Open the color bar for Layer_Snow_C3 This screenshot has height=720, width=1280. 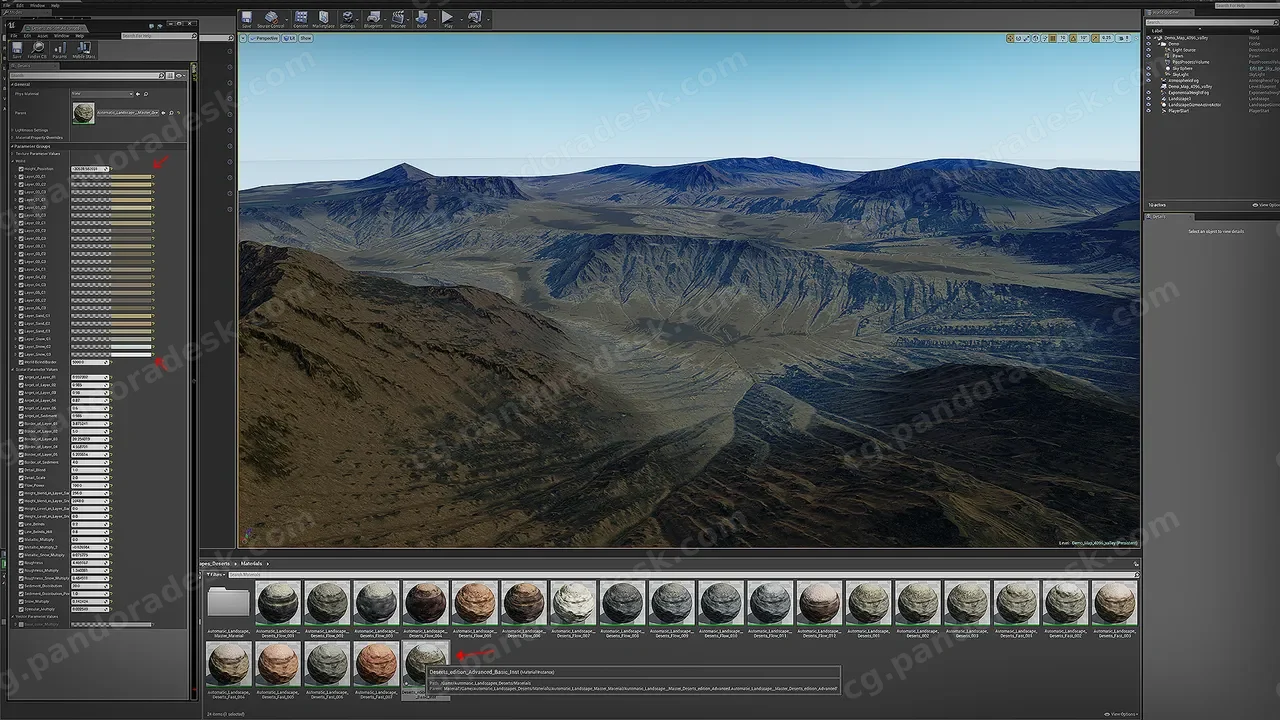[111, 354]
